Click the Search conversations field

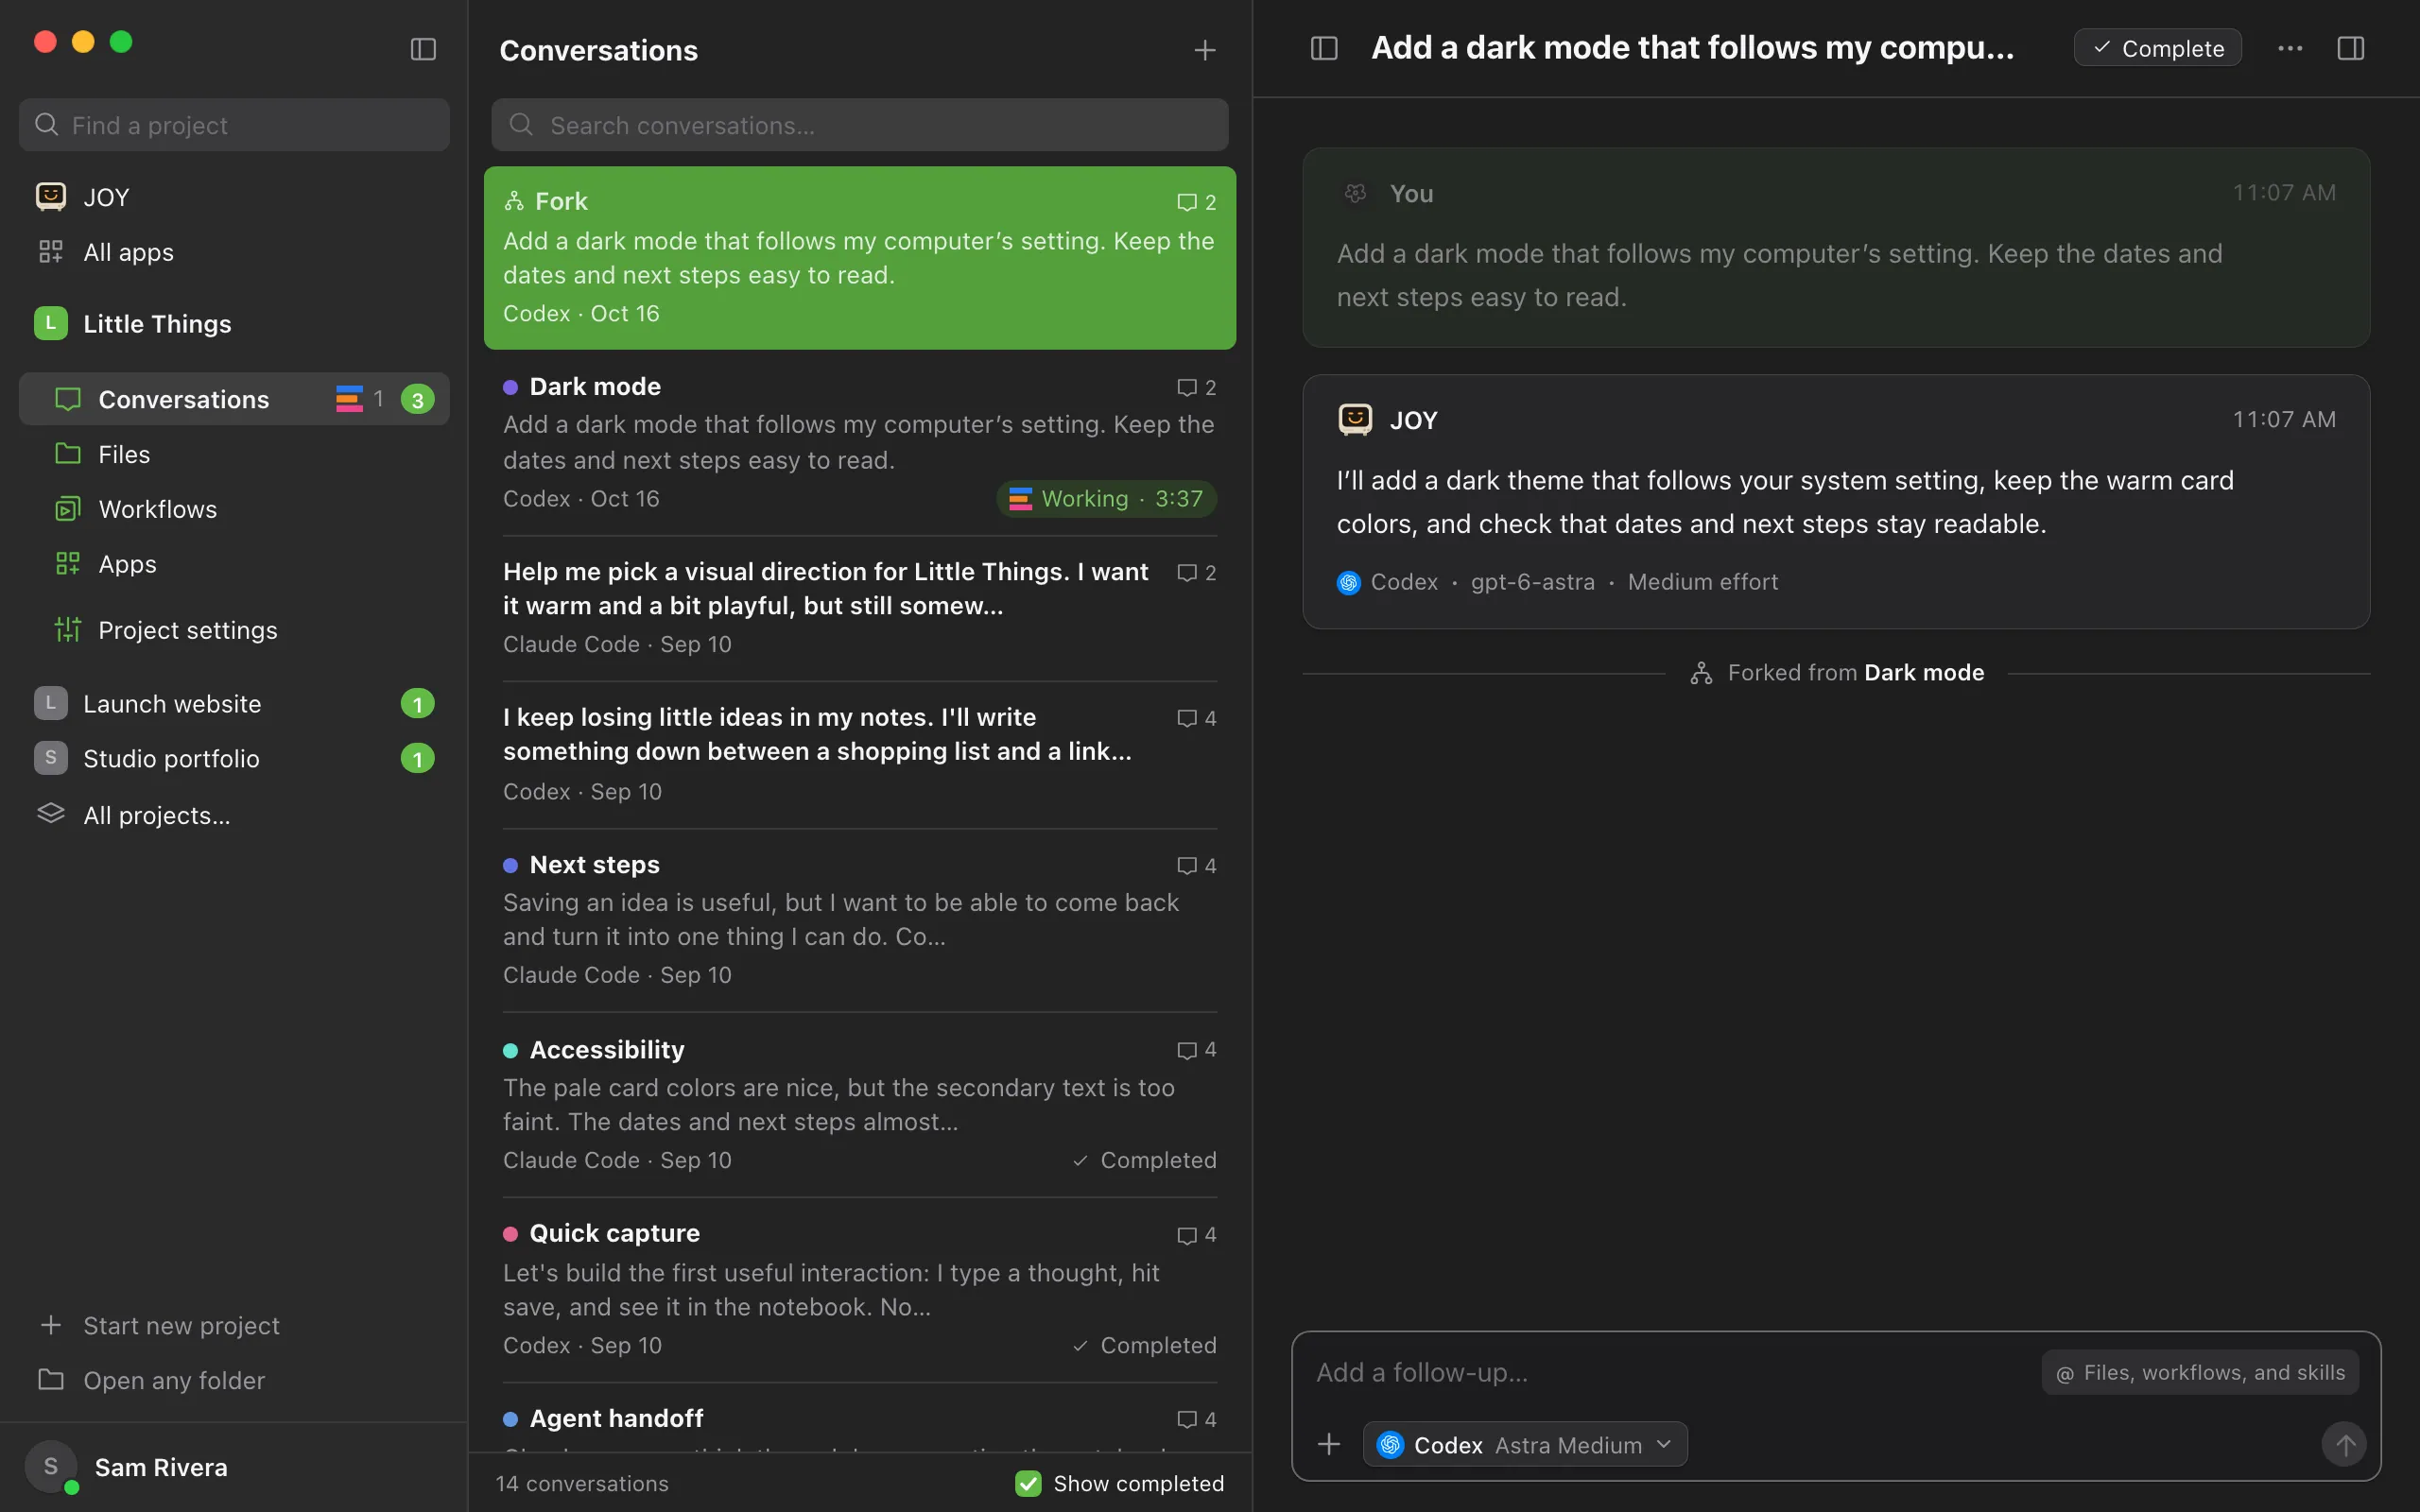[x=860, y=125]
